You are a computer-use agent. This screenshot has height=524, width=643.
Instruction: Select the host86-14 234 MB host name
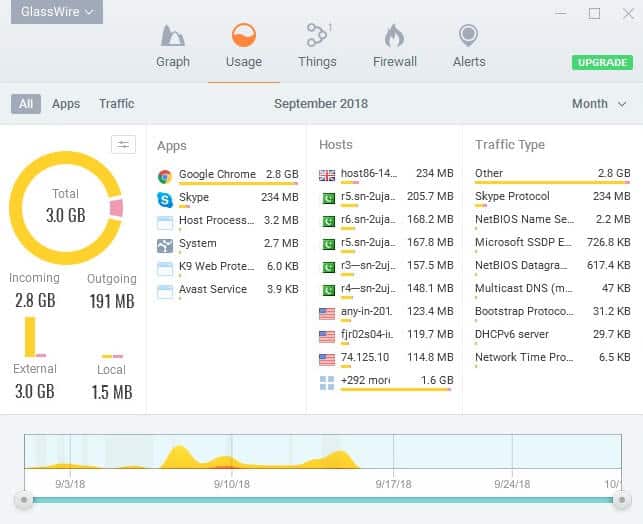[369, 173]
